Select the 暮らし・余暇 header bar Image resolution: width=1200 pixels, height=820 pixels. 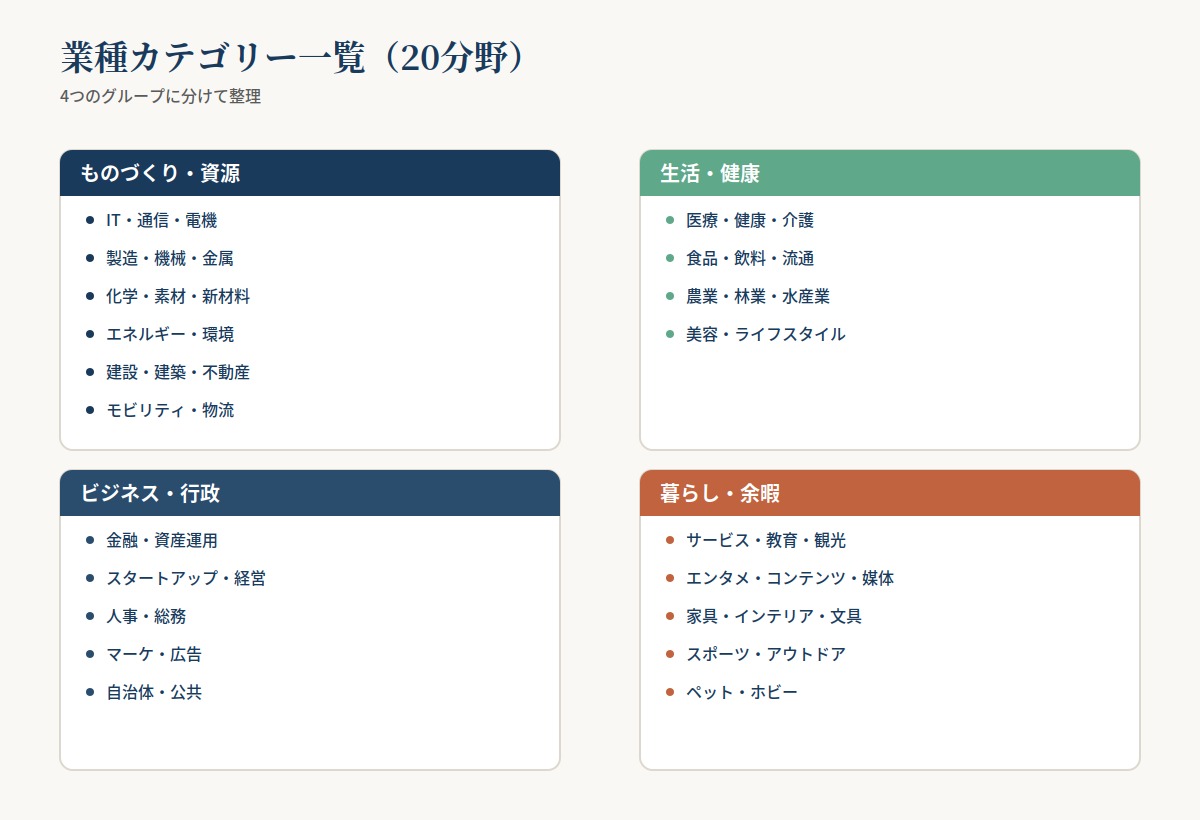point(890,493)
